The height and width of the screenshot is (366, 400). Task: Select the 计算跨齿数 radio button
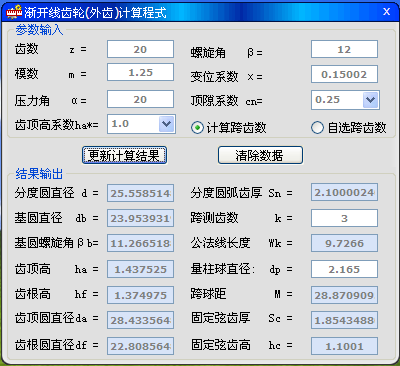coord(197,128)
